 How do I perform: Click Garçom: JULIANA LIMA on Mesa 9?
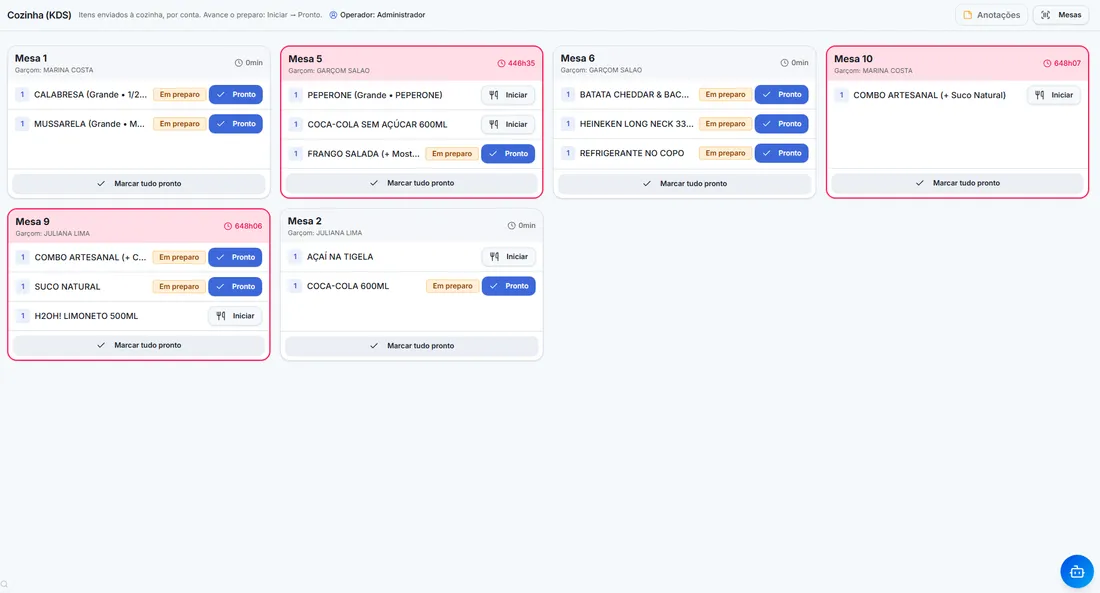point(53,234)
